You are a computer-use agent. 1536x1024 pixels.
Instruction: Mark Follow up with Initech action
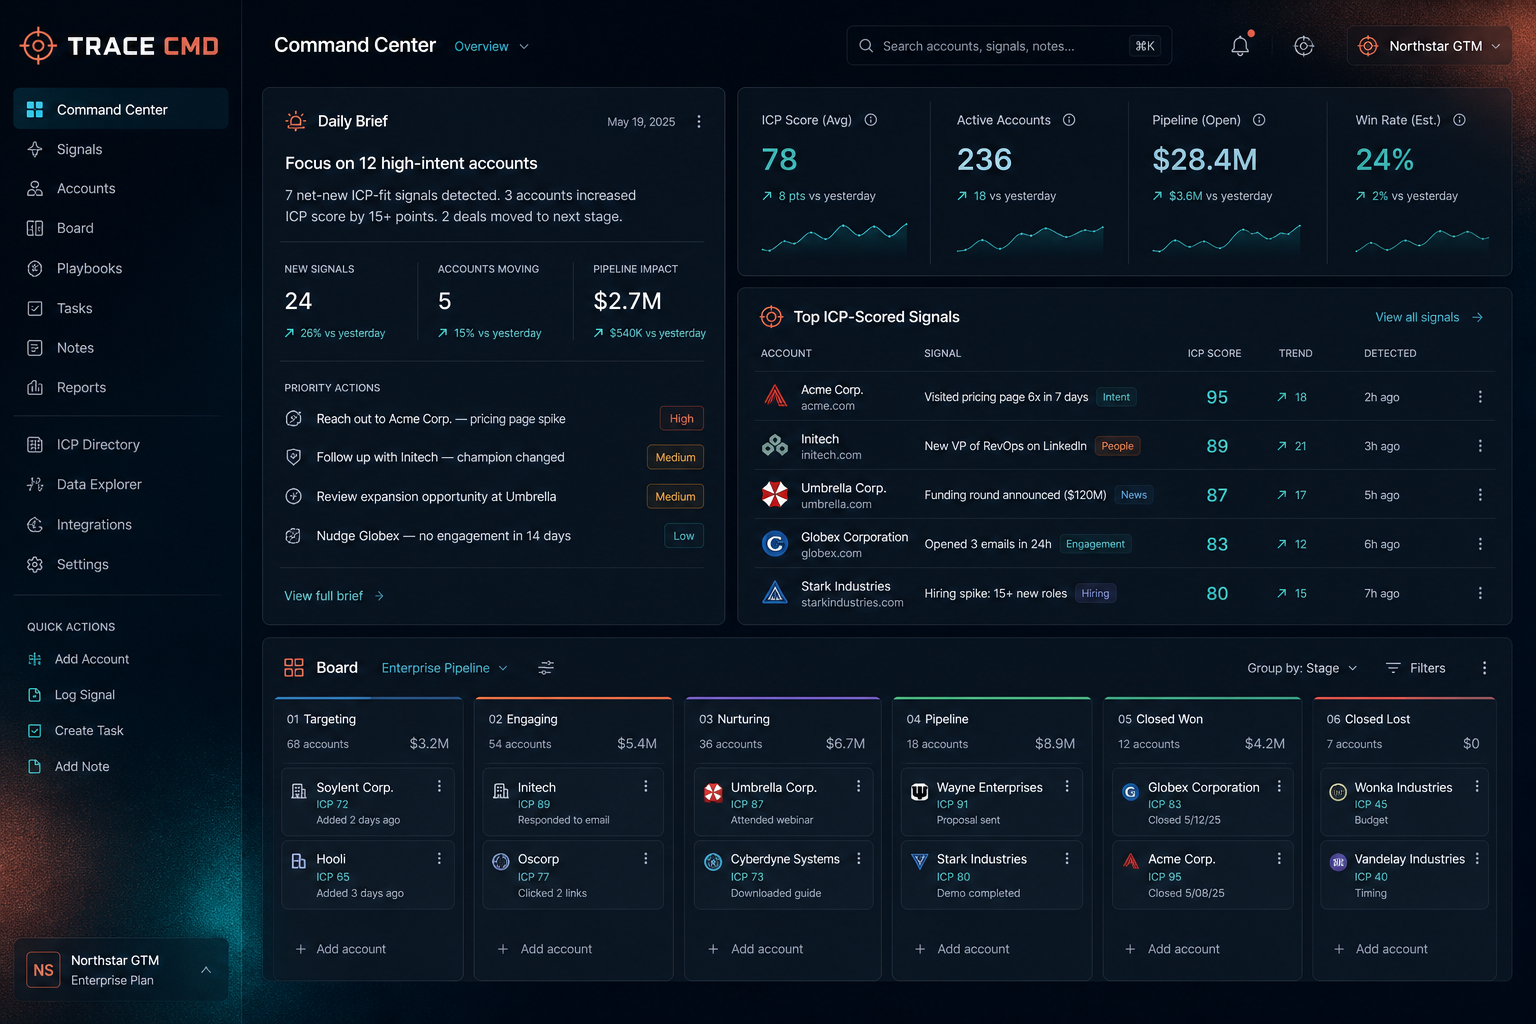tap(293, 457)
